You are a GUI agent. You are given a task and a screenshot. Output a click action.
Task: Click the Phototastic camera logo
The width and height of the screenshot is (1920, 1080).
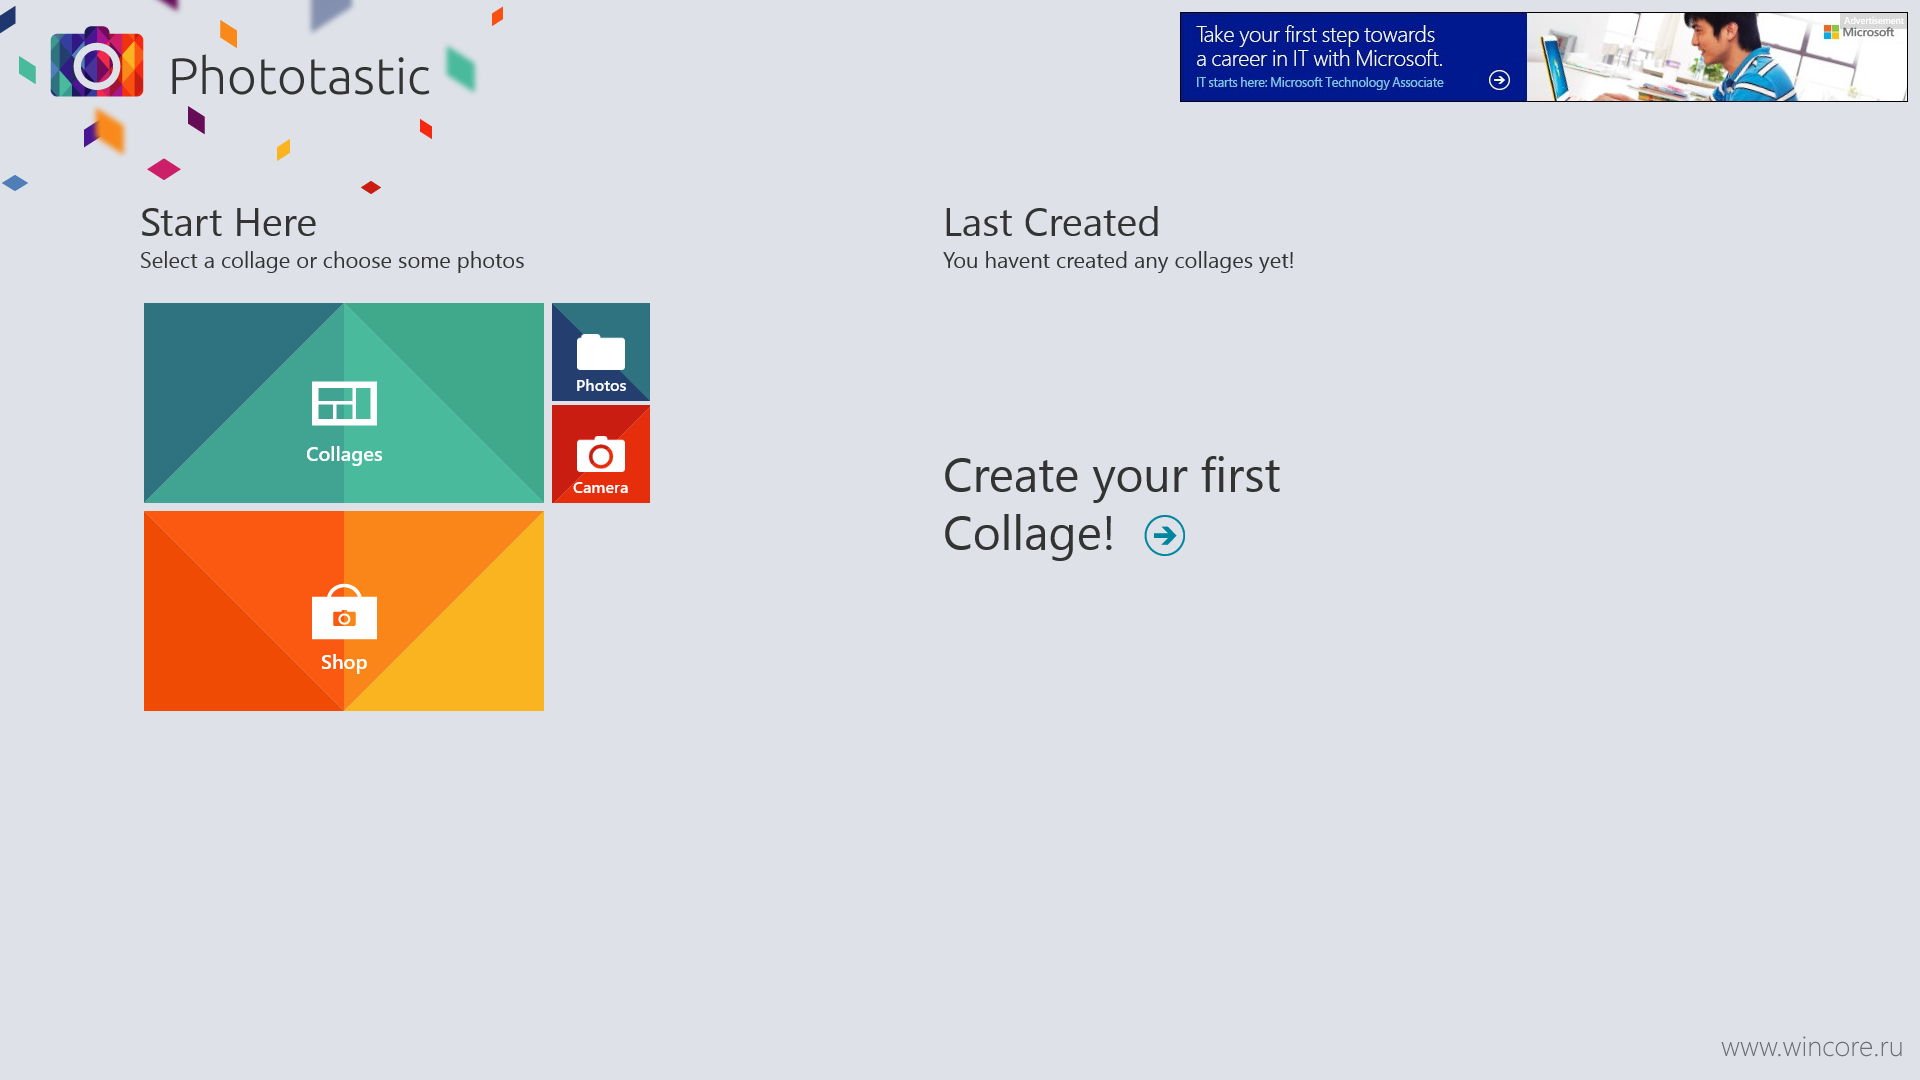pos(97,62)
